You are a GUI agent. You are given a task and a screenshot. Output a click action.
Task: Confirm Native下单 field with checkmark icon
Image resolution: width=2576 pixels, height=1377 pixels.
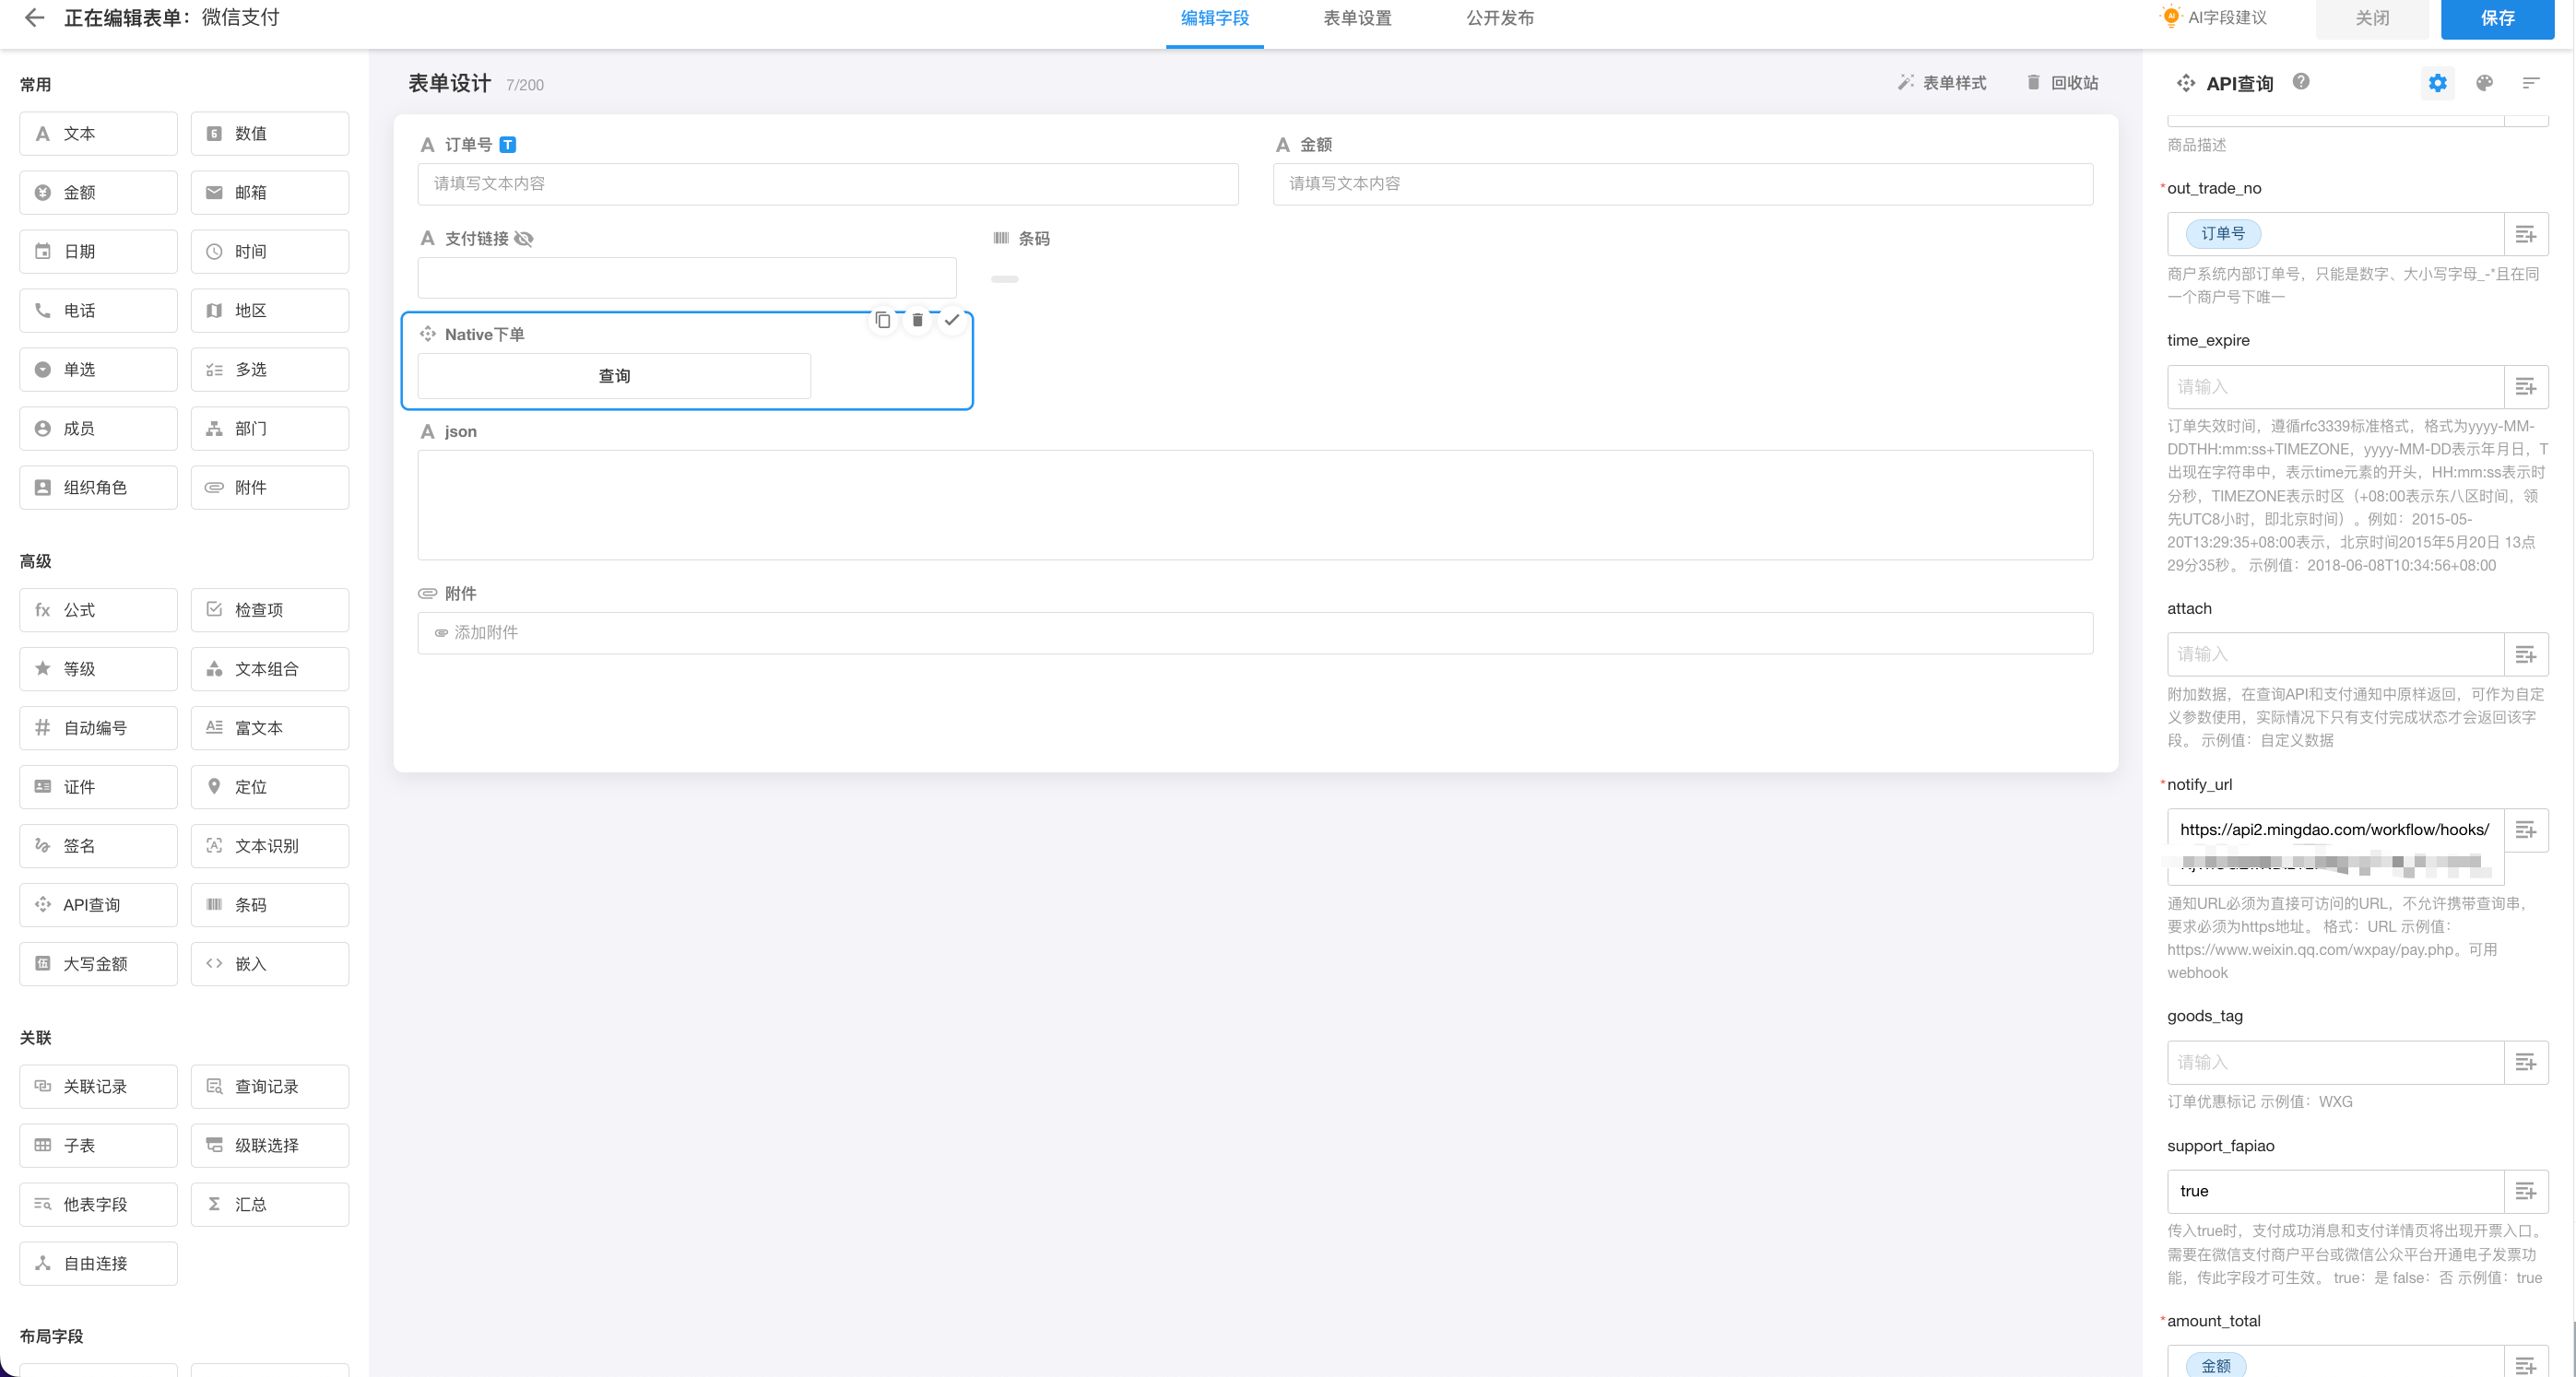(952, 320)
